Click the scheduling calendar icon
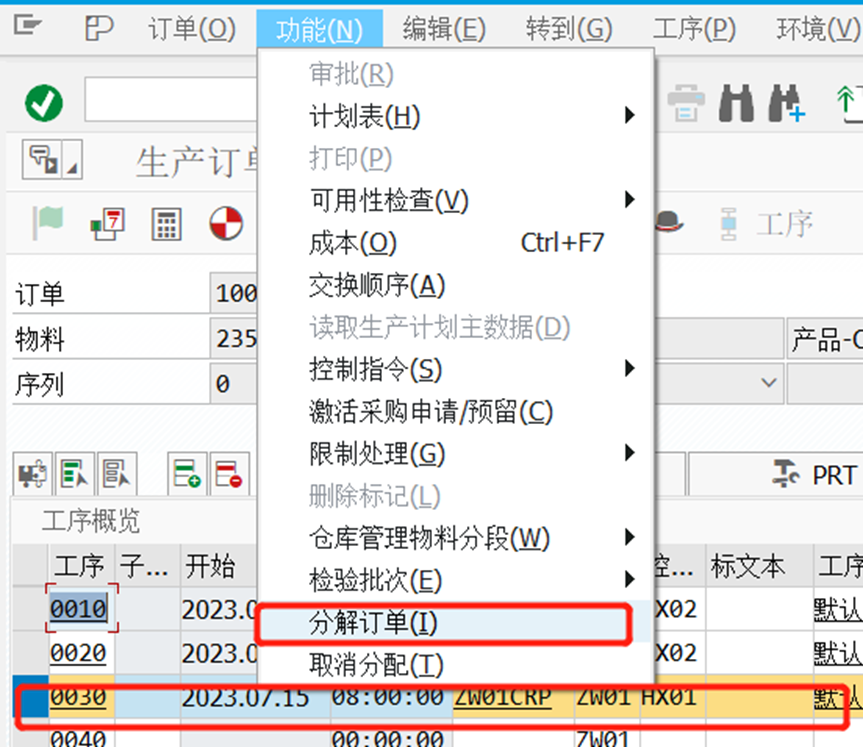Screen dimensions: 863x747 pos(108,223)
